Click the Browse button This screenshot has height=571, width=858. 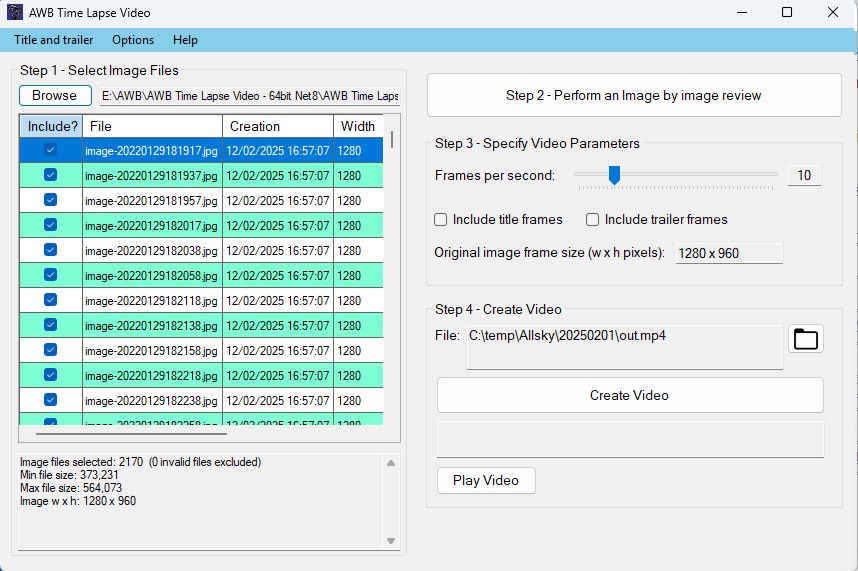(x=55, y=96)
